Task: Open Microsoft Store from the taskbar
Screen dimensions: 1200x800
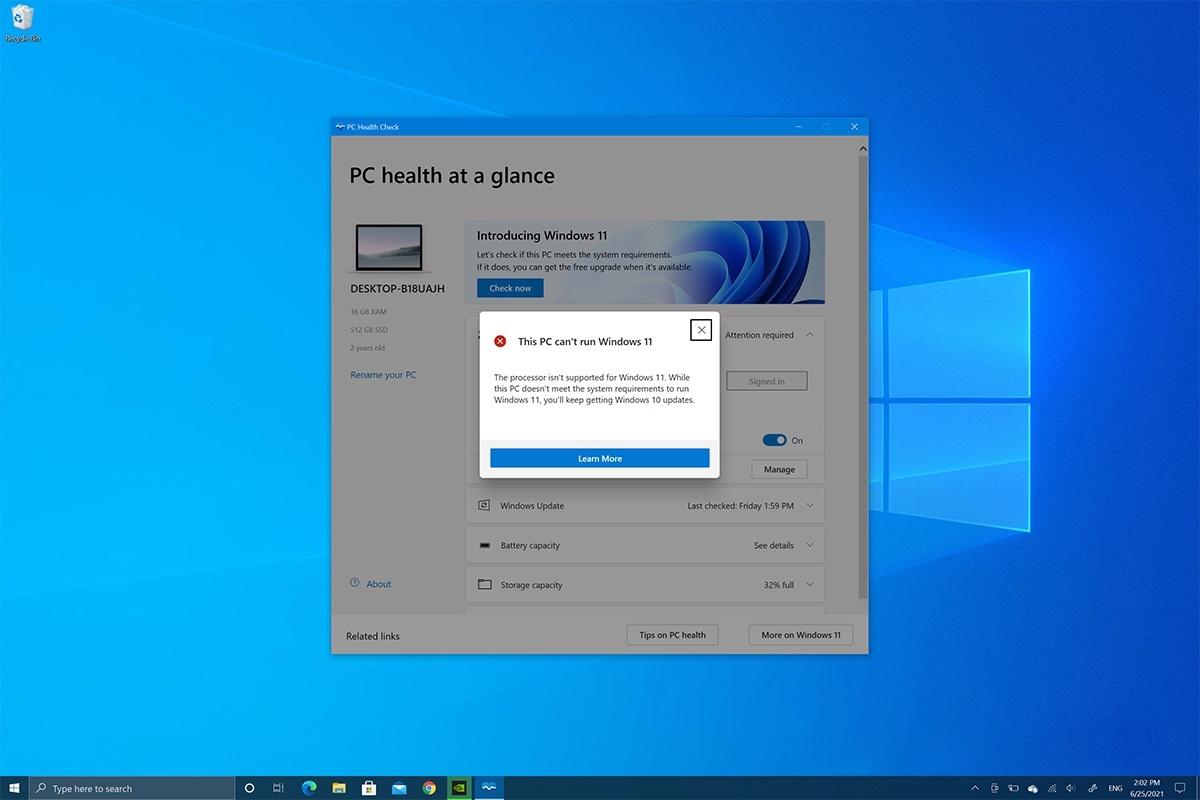Action: pos(368,788)
